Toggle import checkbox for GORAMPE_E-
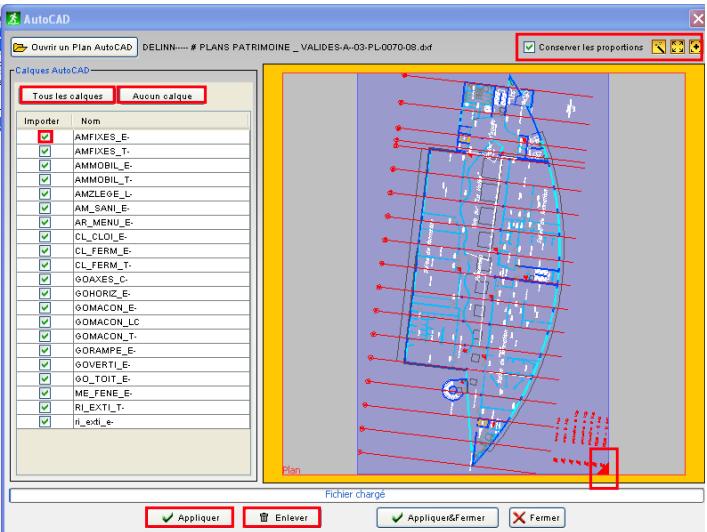 pos(45,350)
